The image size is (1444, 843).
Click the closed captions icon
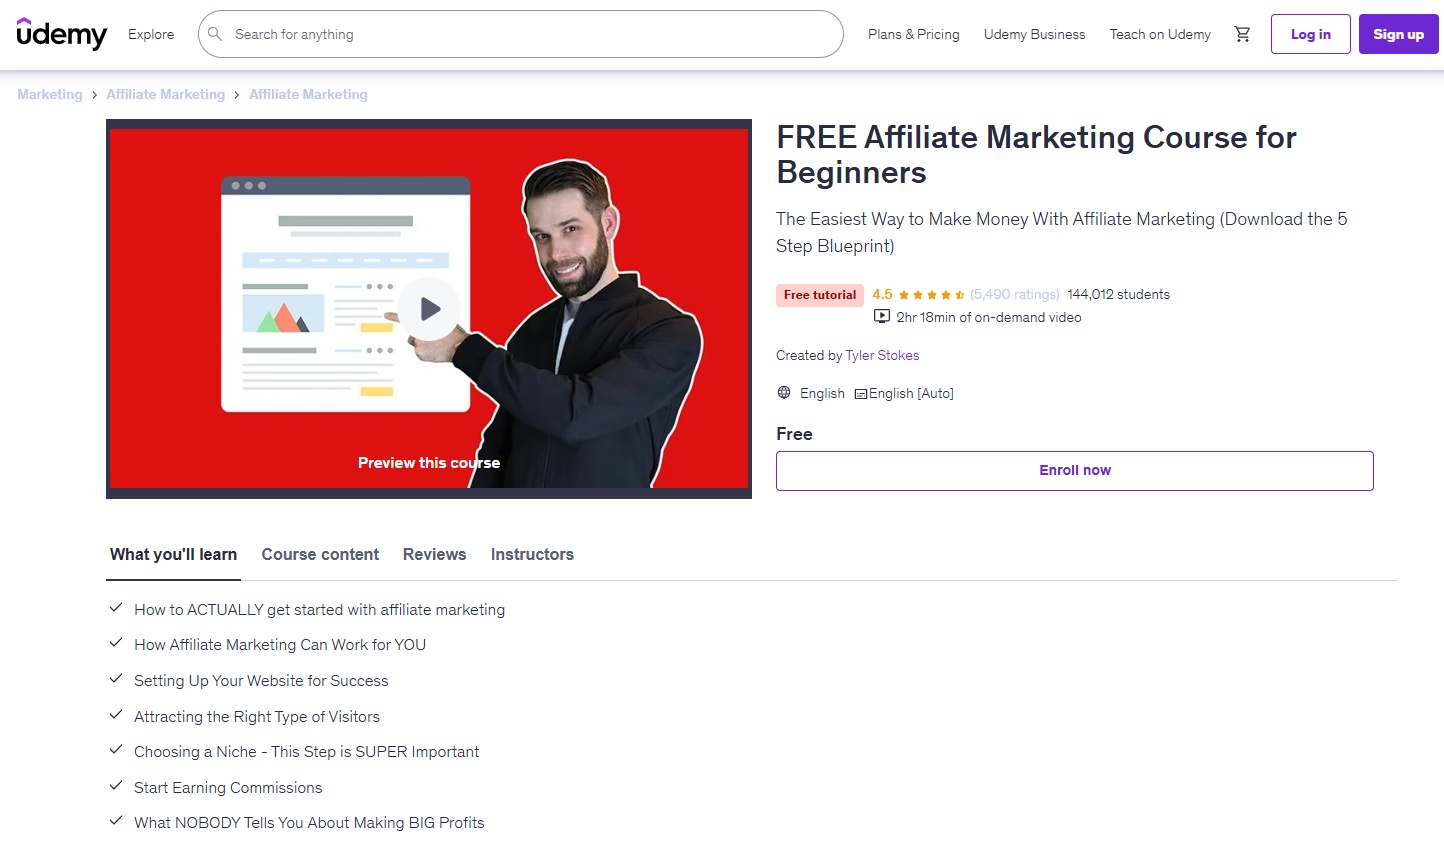(x=861, y=394)
